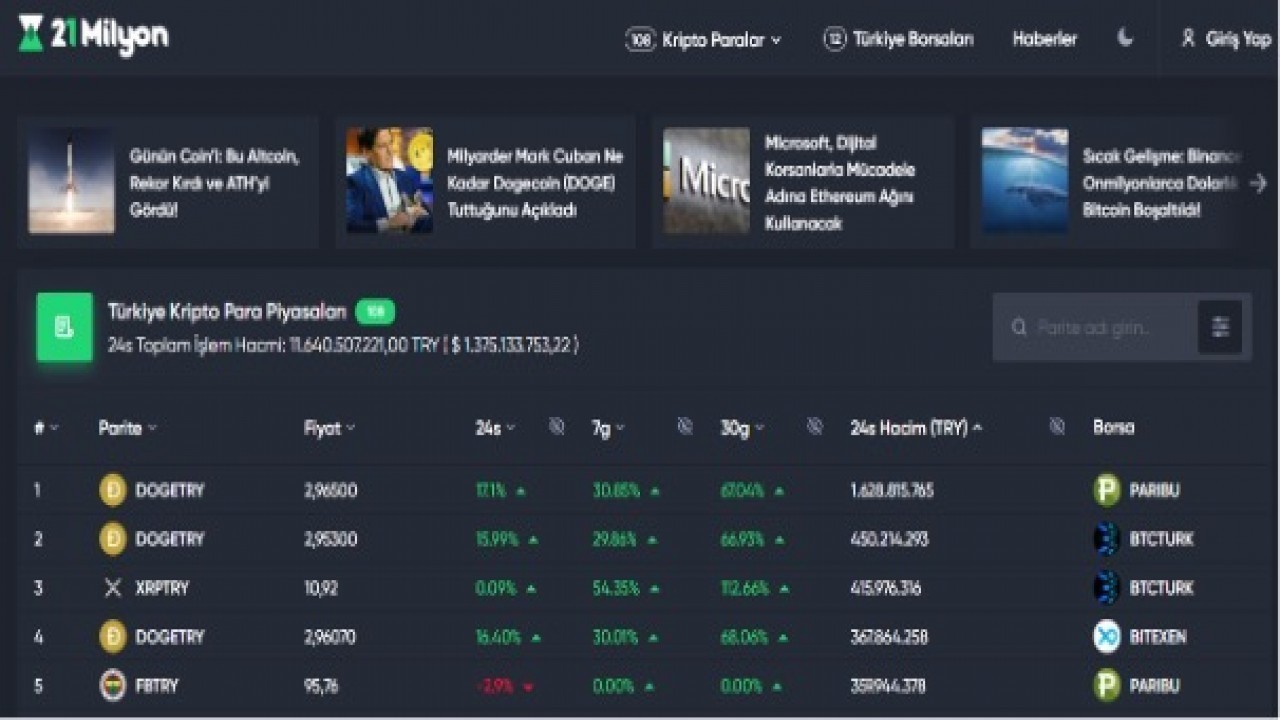Select the Paribu logo in row 1

point(1107,490)
